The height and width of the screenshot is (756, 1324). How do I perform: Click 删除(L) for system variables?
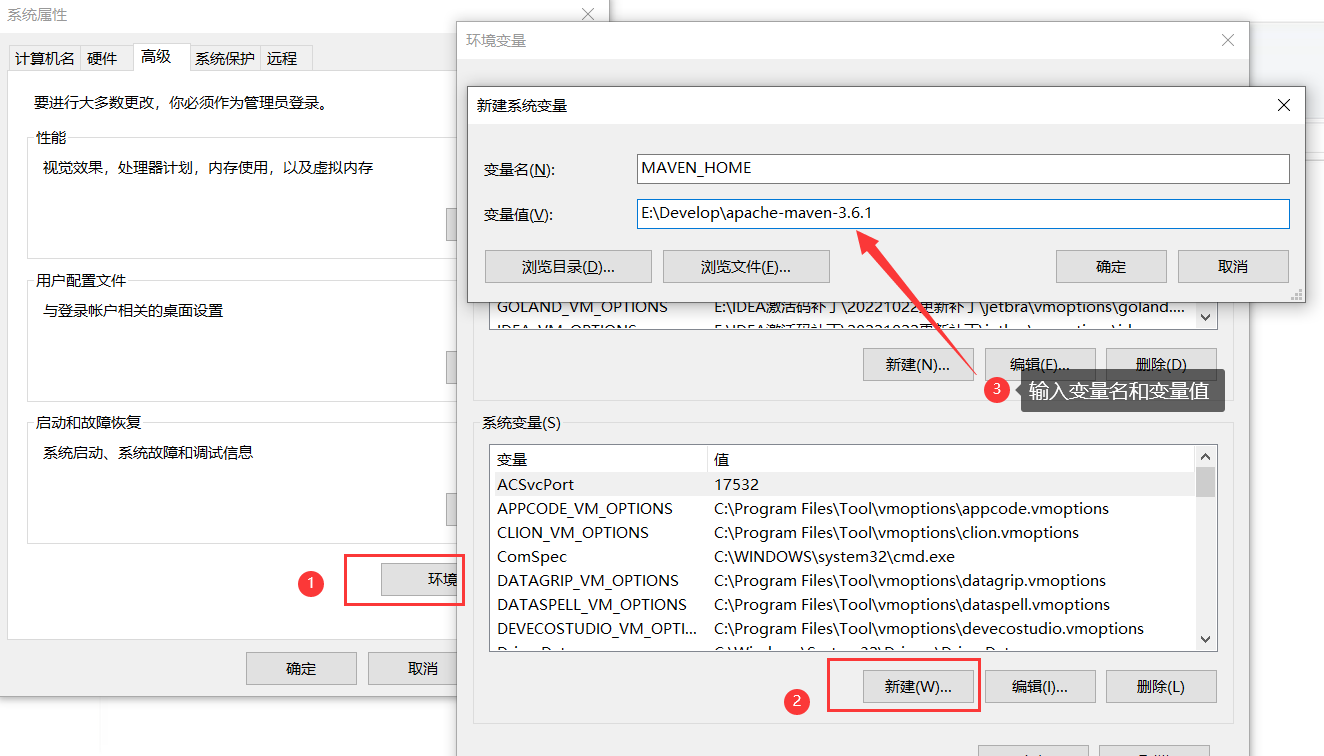pos(1161,687)
